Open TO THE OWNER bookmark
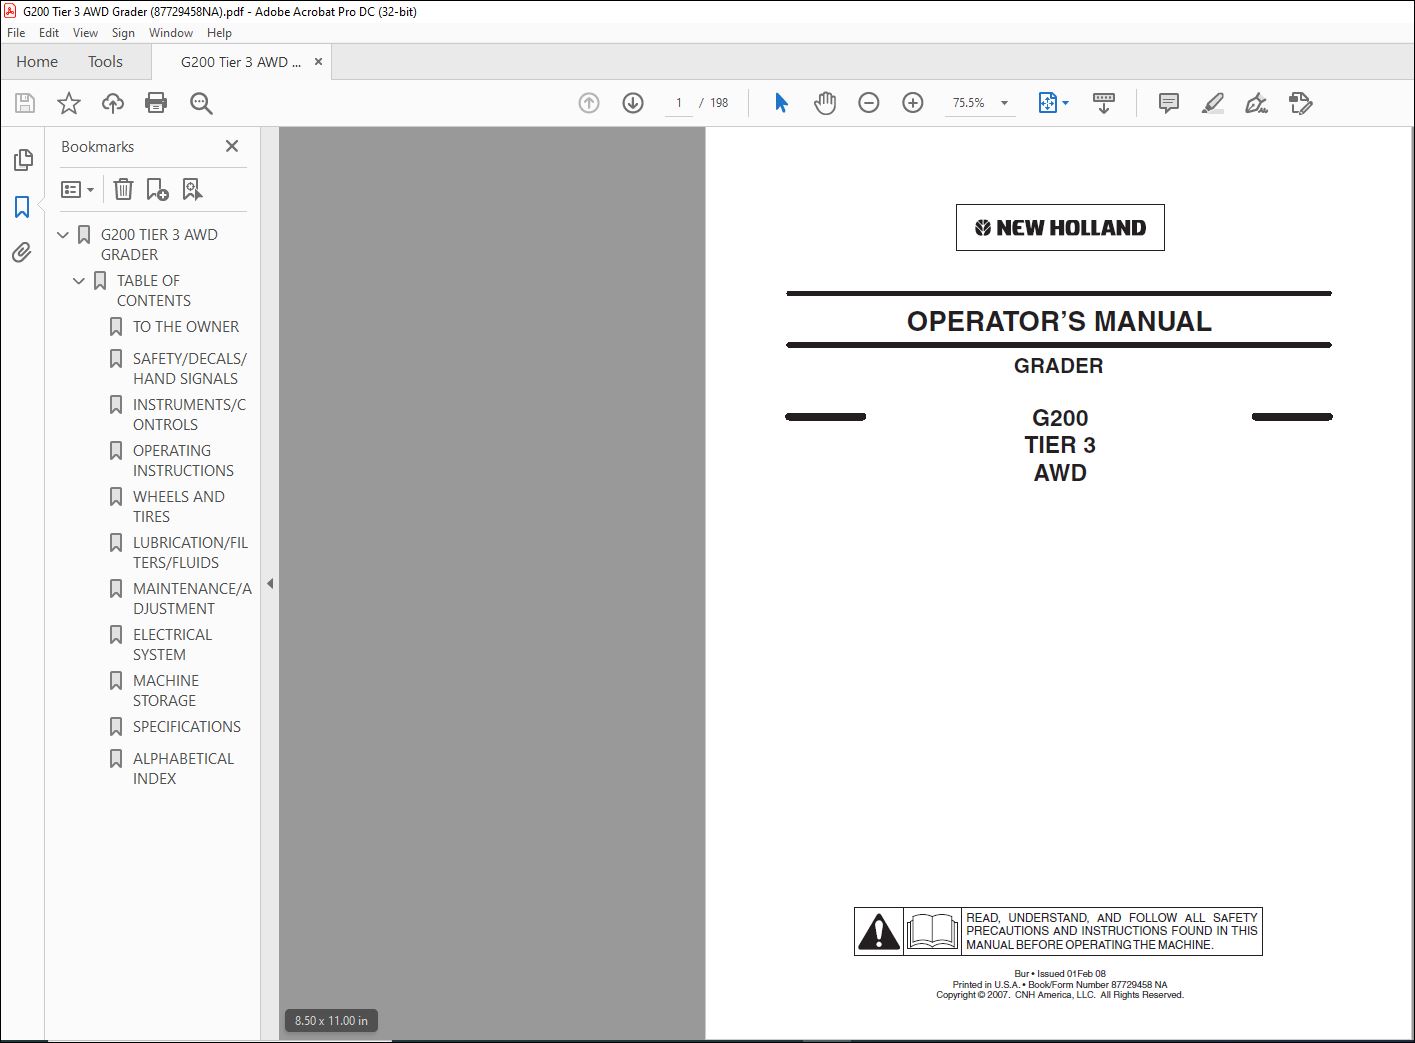This screenshot has height=1043, width=1415. point(186,327)
